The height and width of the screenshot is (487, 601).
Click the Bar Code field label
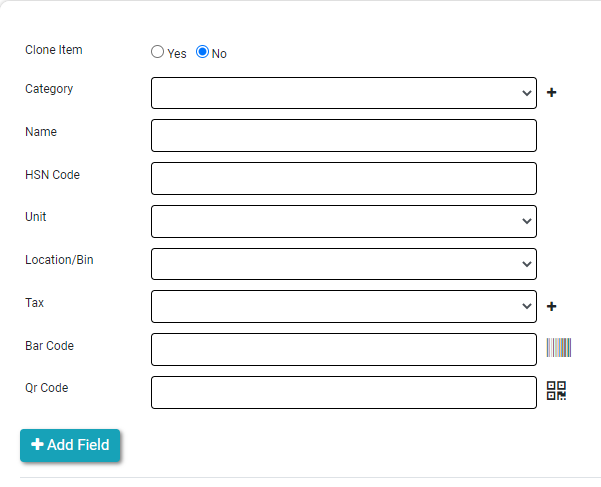(49, 346)
